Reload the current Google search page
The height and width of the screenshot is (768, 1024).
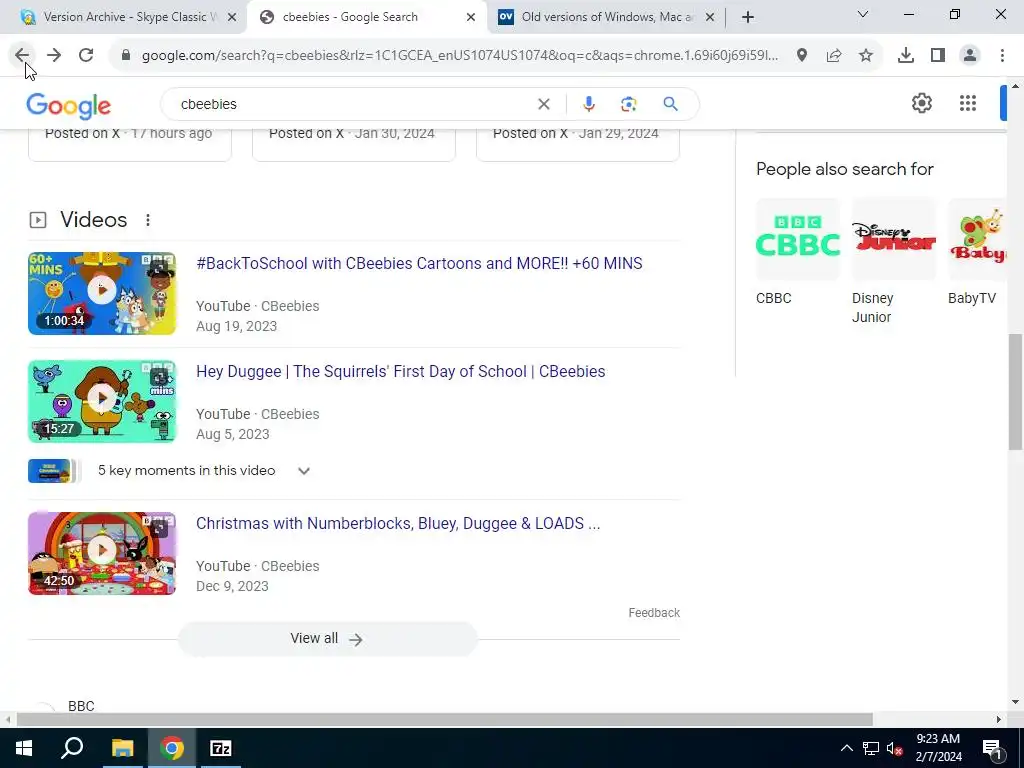86,56
